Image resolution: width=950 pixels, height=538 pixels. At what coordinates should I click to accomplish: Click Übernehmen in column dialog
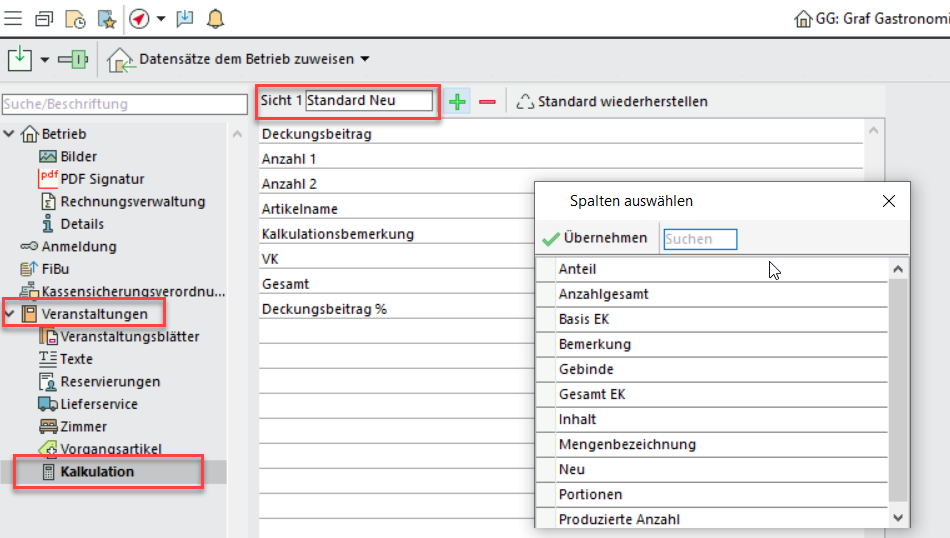(595, 238)
